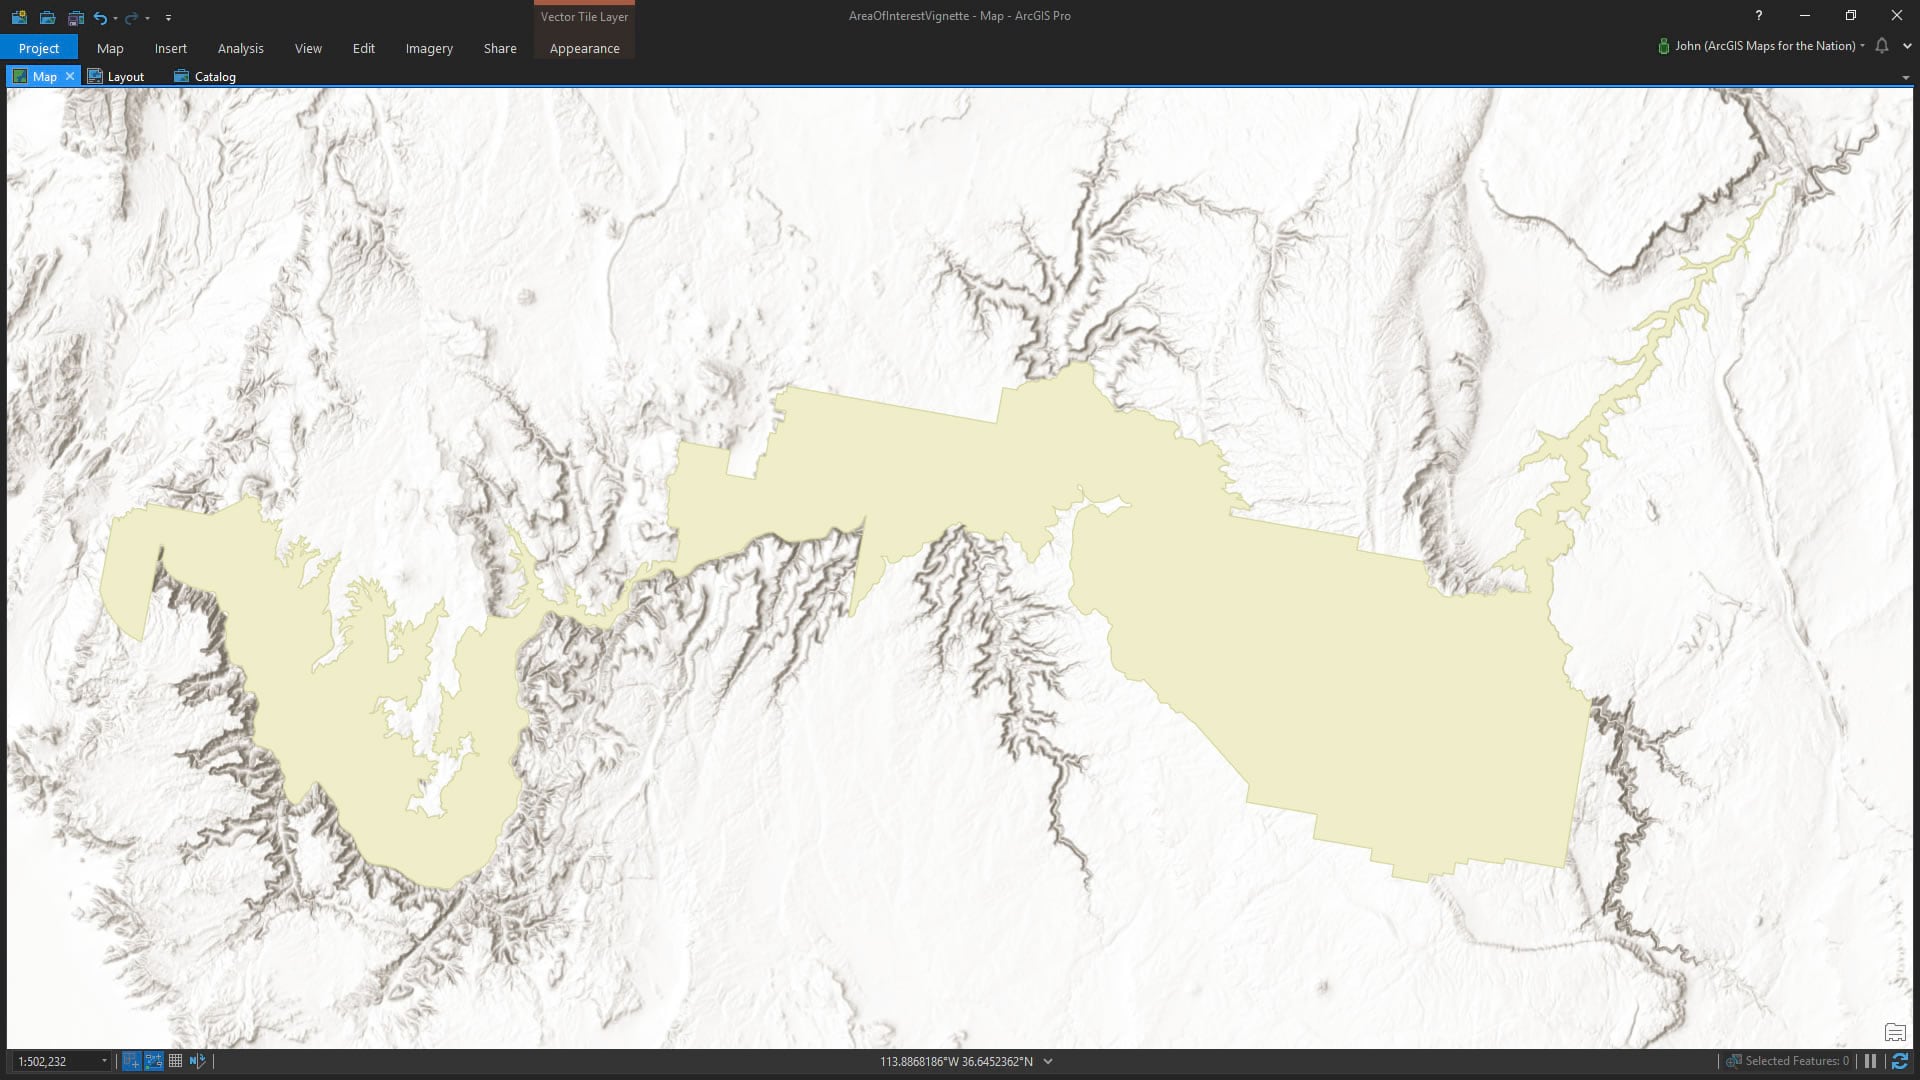
Task: Open the Appearance ribbon tab
Action: coord(584,48)
